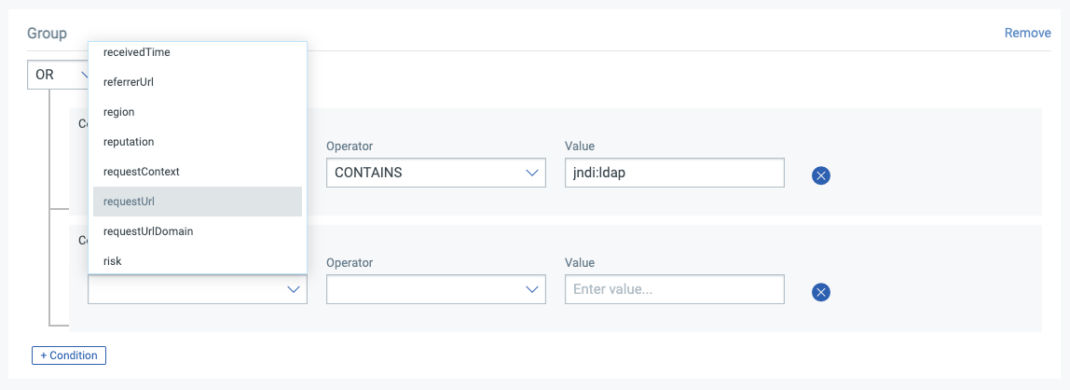
Task: Focus the Value field containing jndi:ldap
Action: [x=674, y=172]
